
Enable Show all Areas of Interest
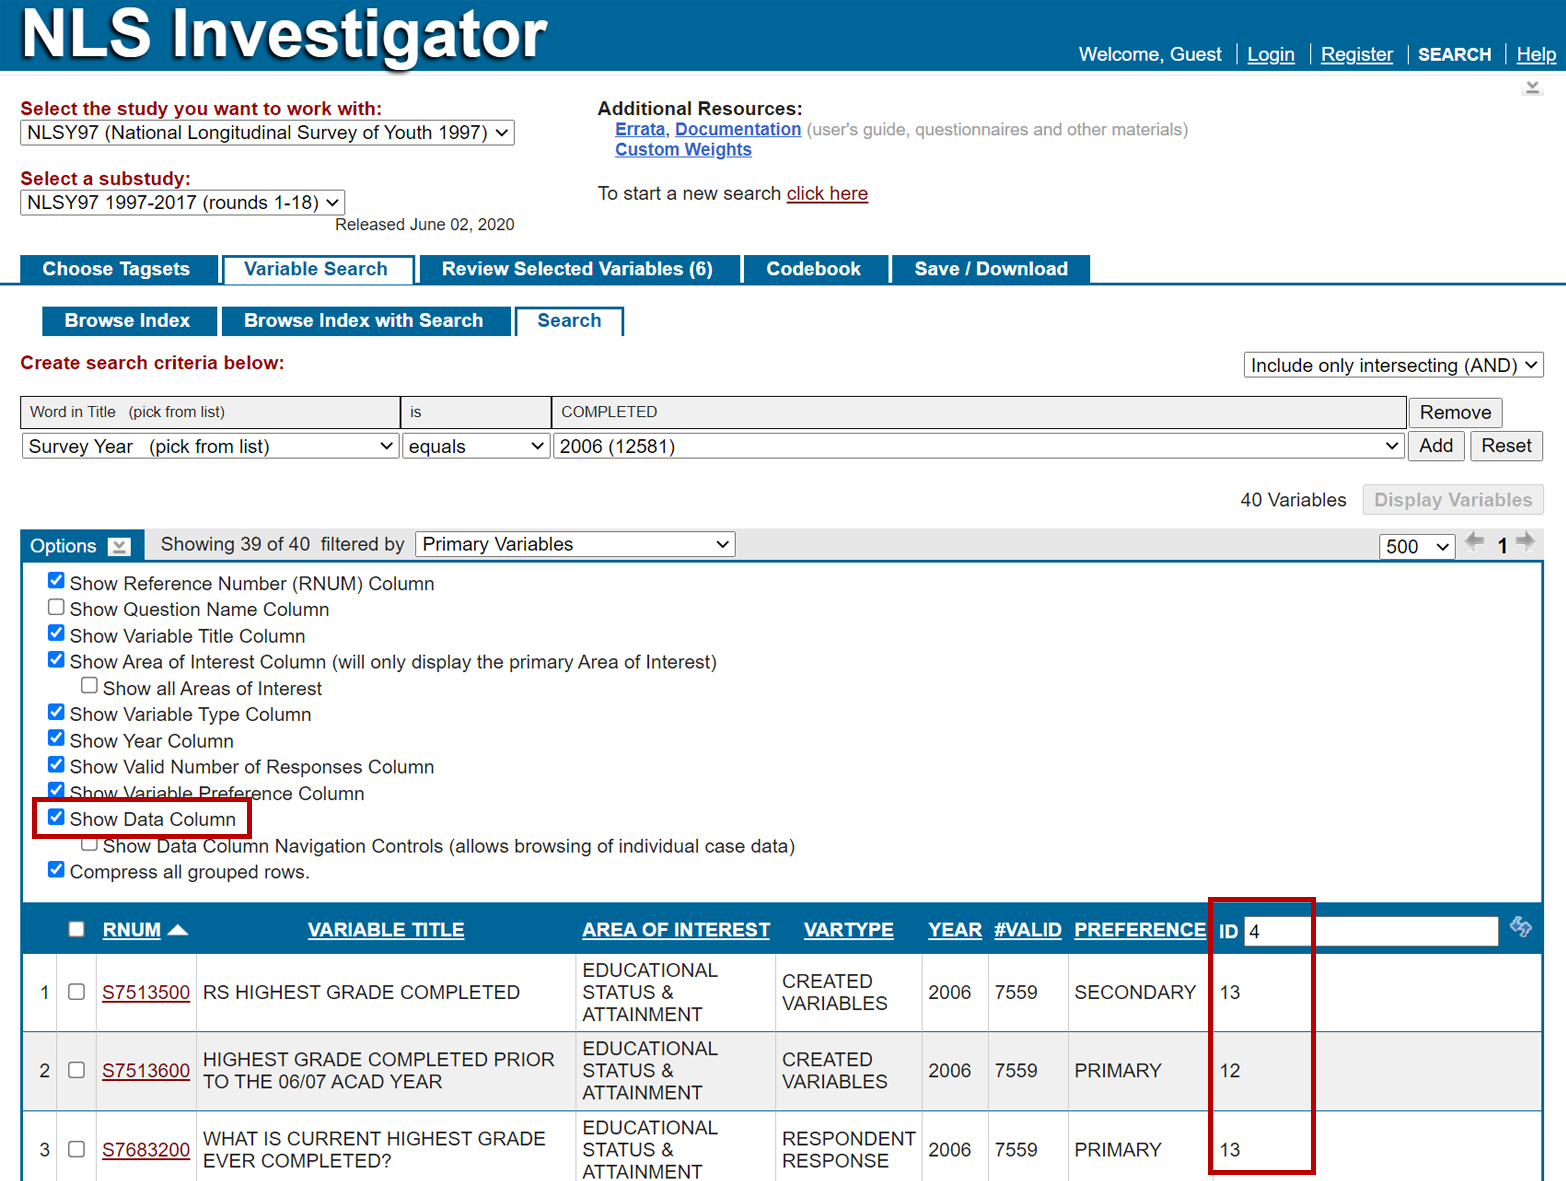[x=89, y=685]
